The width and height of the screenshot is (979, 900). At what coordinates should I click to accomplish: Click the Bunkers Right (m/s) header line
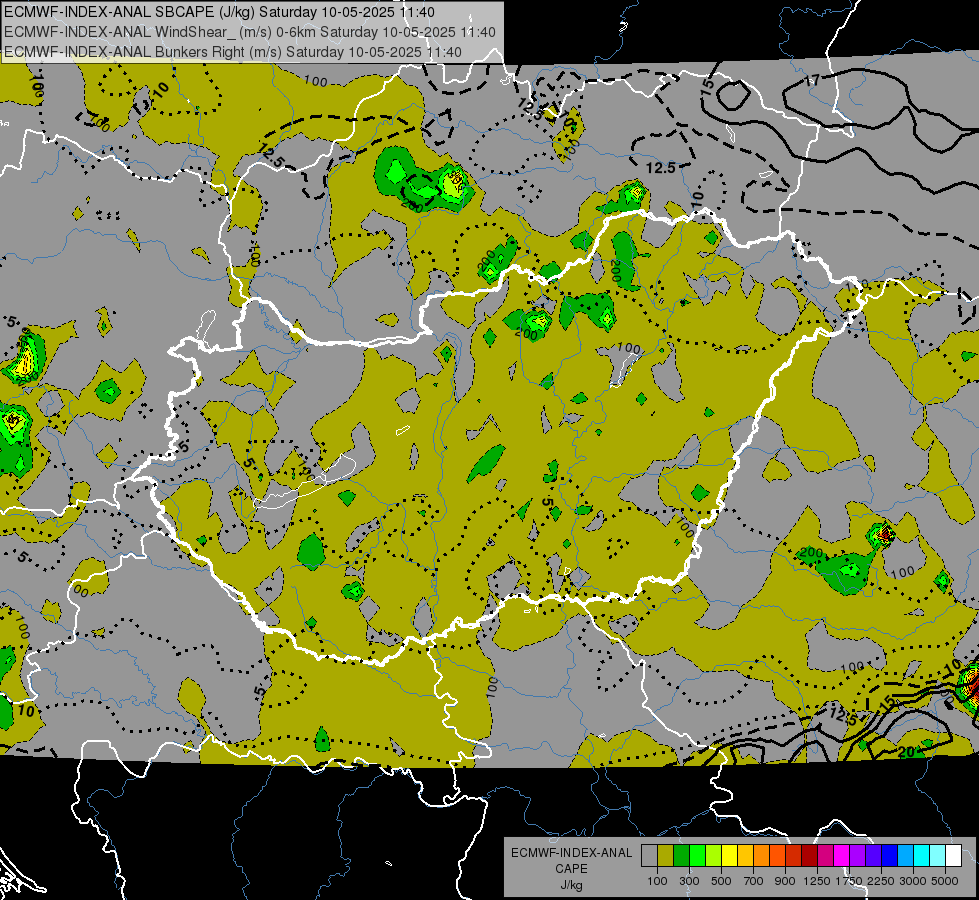click(233, 52)
